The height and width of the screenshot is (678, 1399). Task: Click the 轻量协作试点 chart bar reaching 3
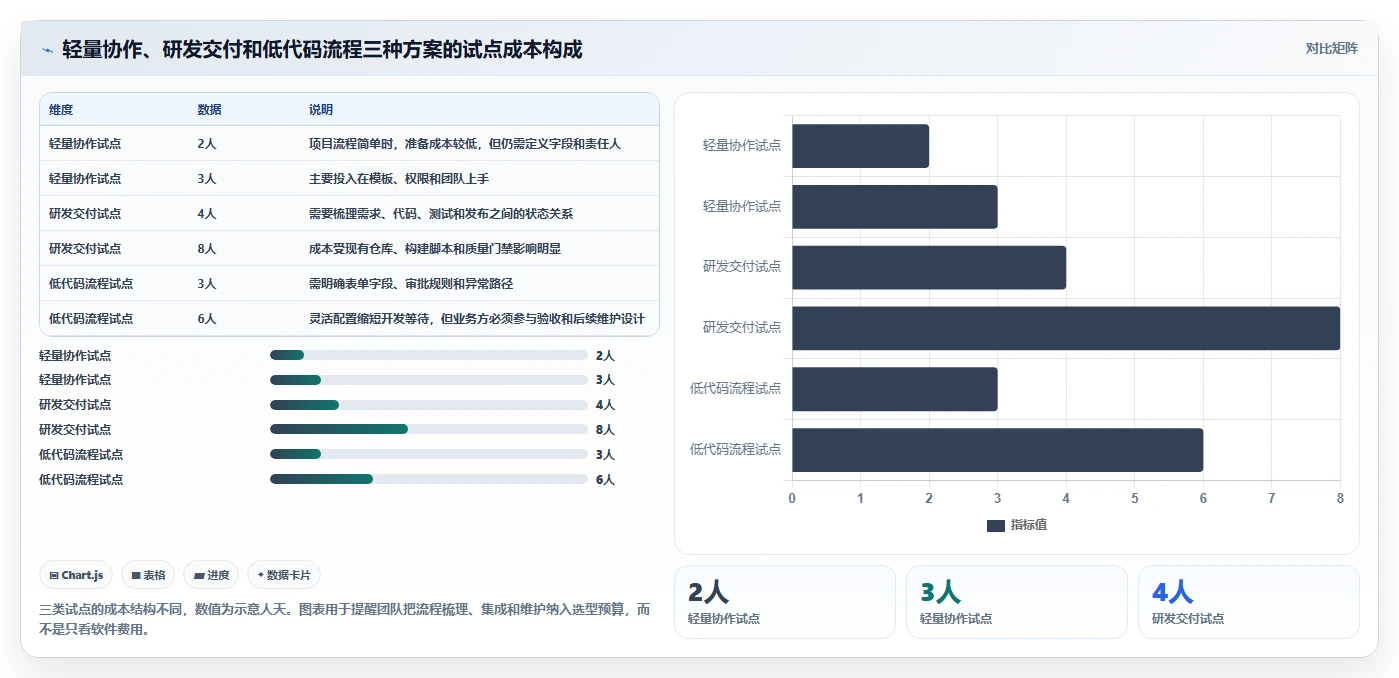pyautogui.click(x=894, y=206)
